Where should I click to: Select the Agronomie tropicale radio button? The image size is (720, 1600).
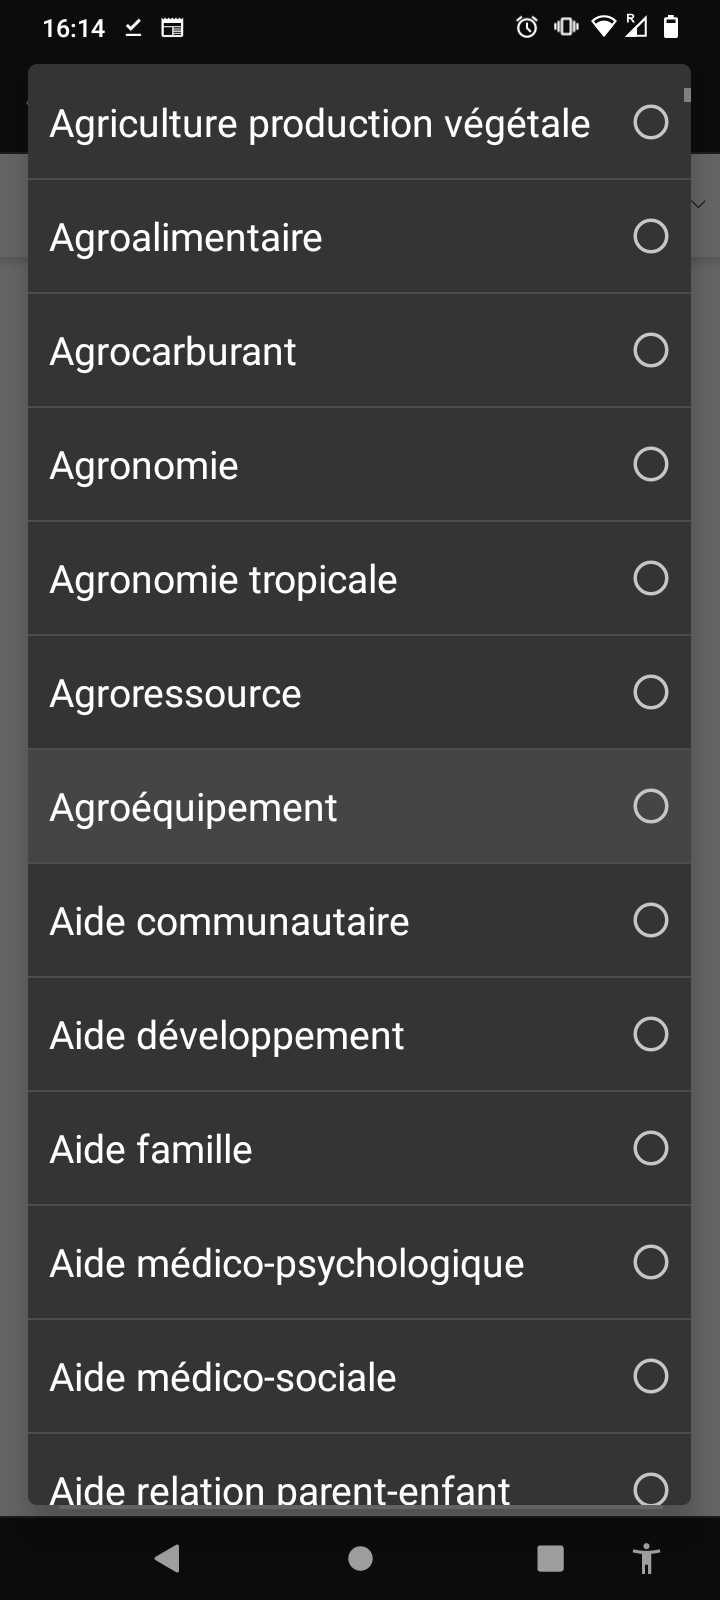651,579
